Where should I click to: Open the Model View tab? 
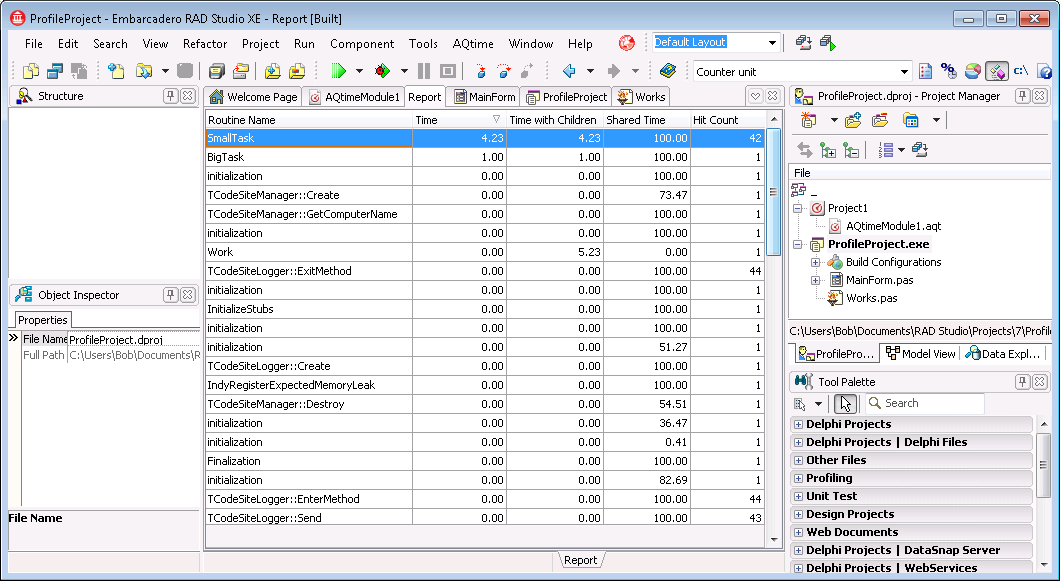pyautogui.click(x=921, y=354)
